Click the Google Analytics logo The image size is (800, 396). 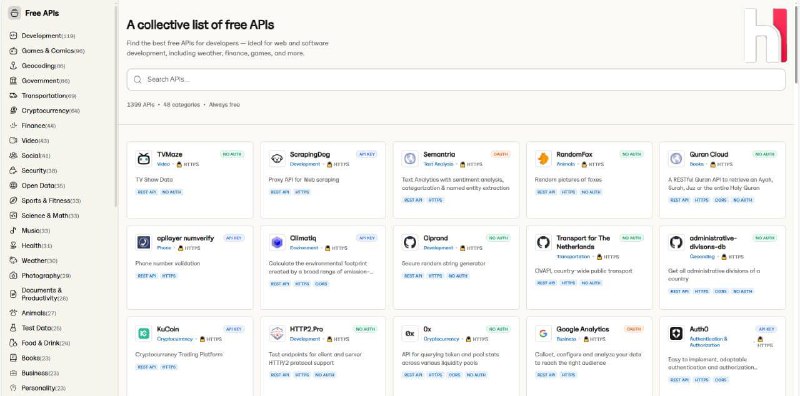pyautogui.click(x=543, y=334)
